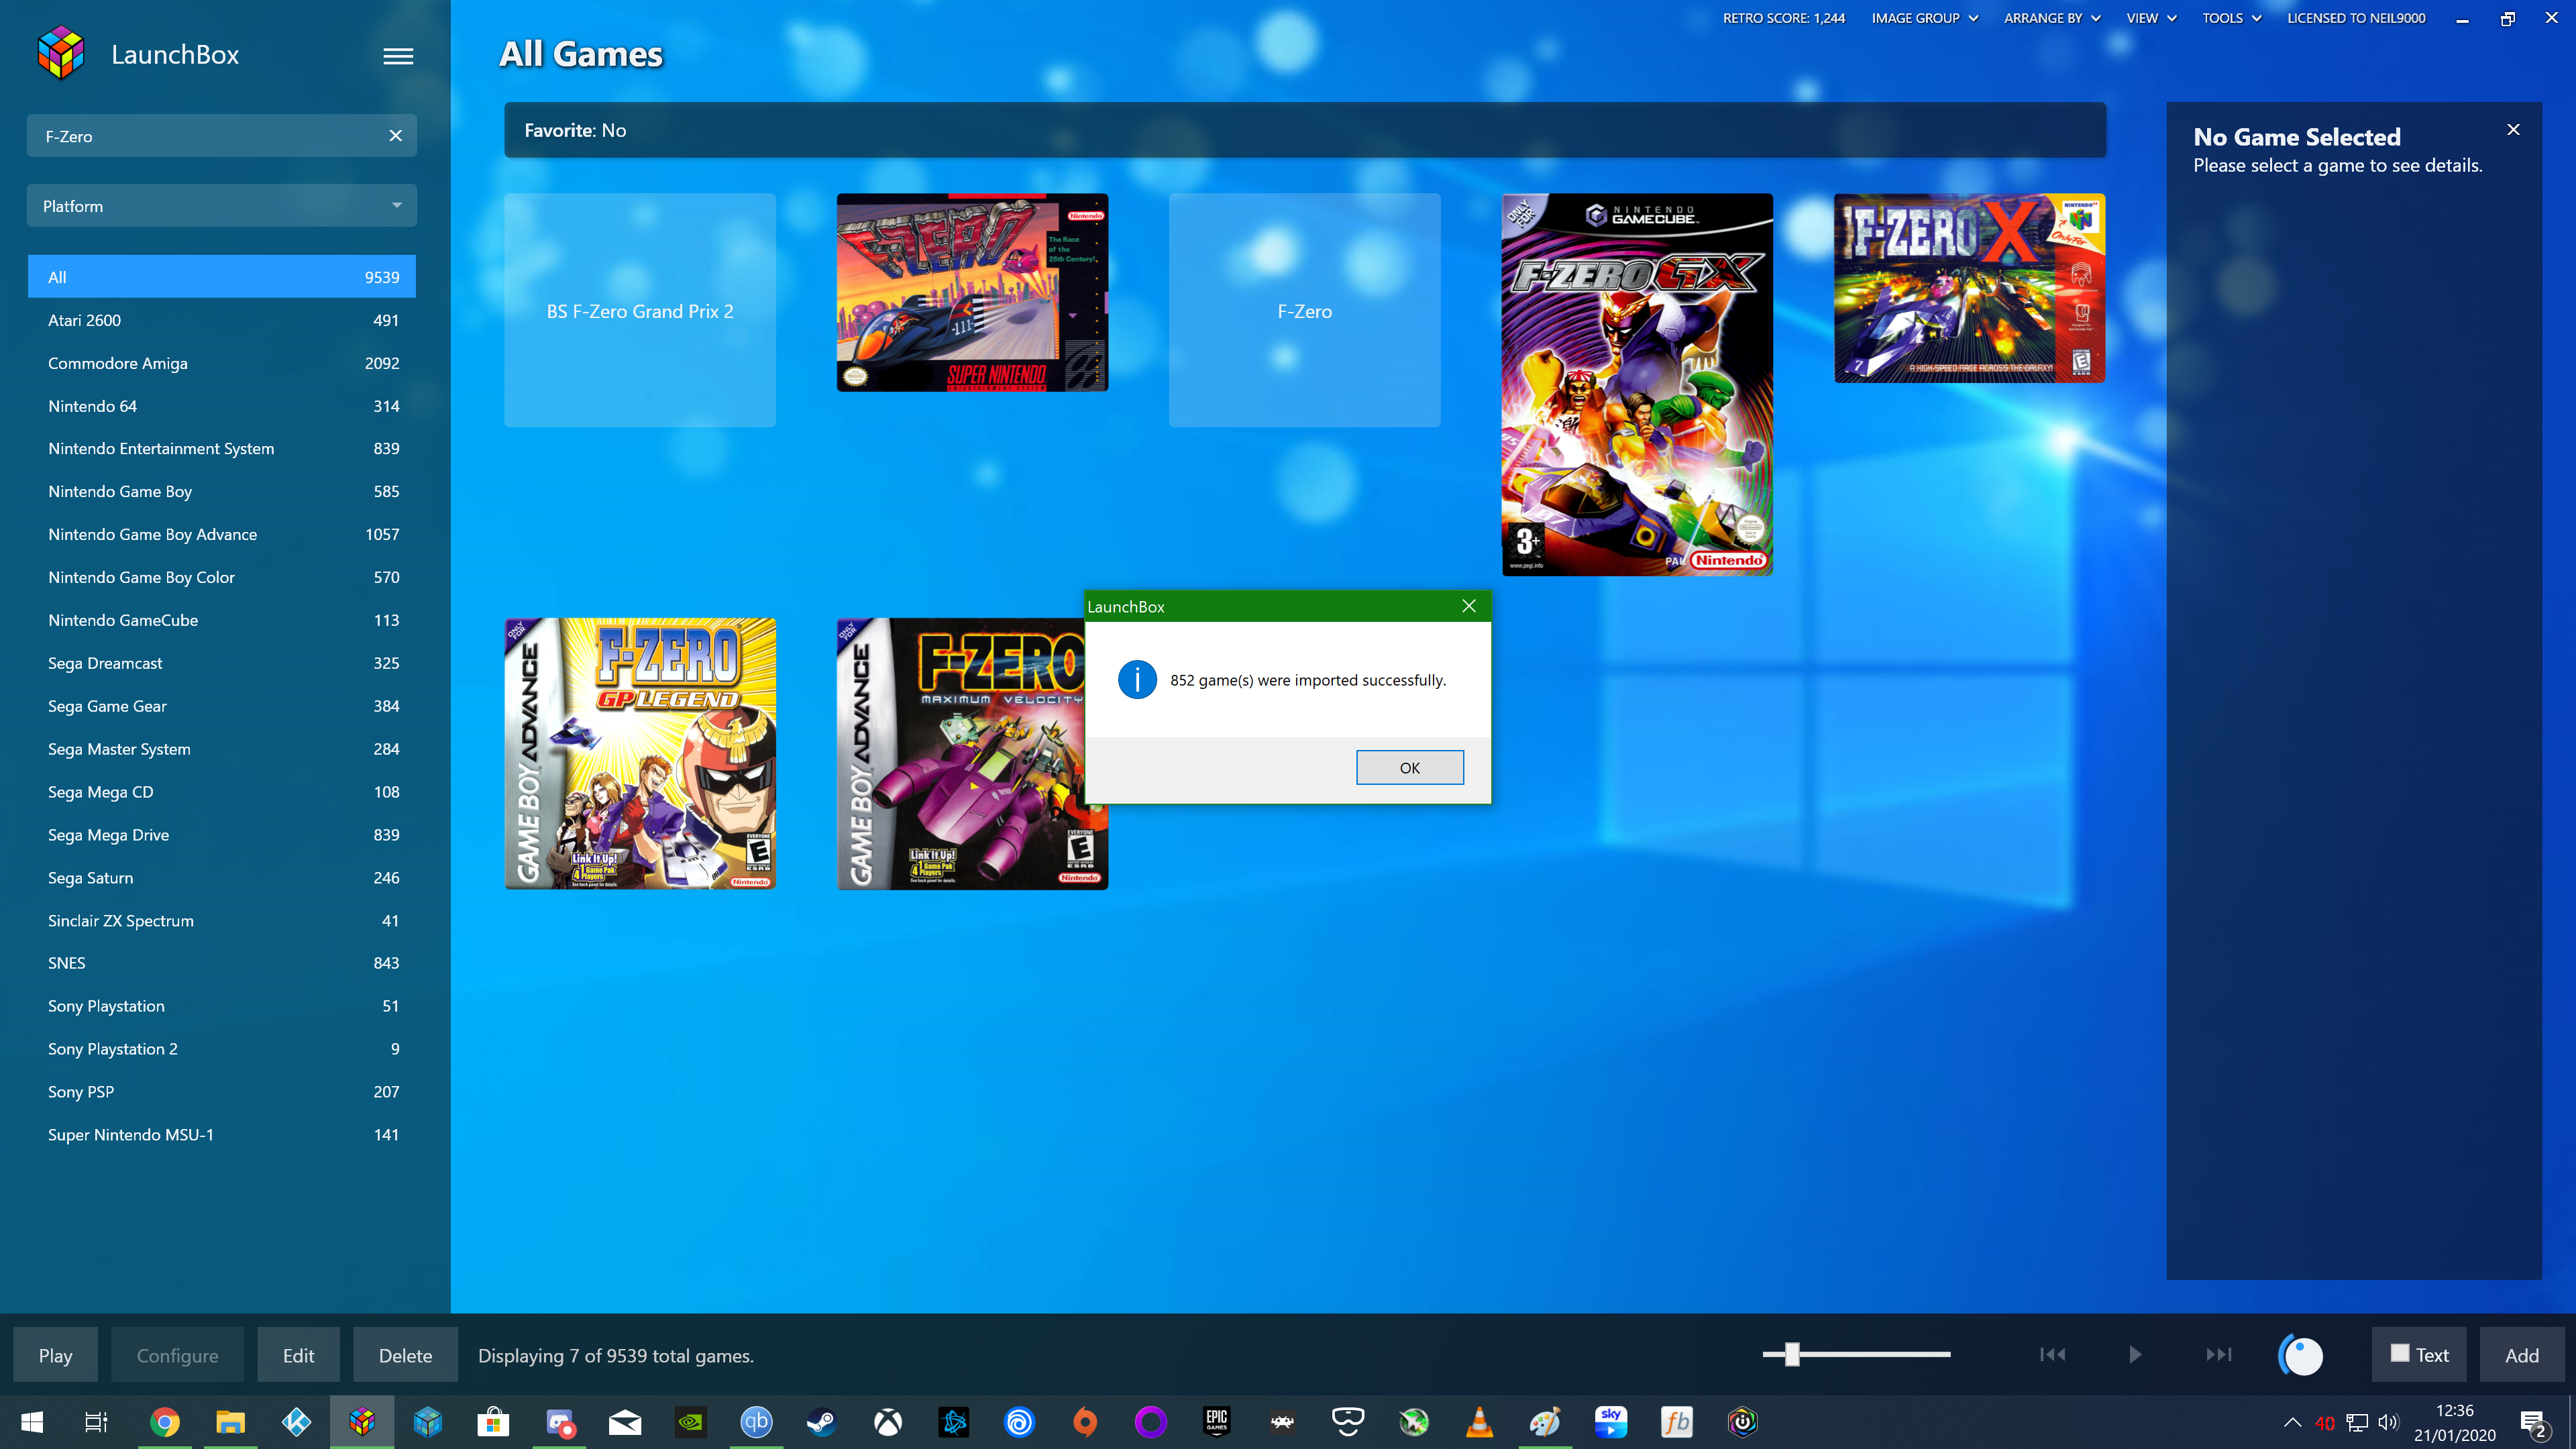The height and width of the screenshot is (1449, 2576).
Task: Toggle the Text checkbox in bottom bar
Action: pos(2400,1353)
